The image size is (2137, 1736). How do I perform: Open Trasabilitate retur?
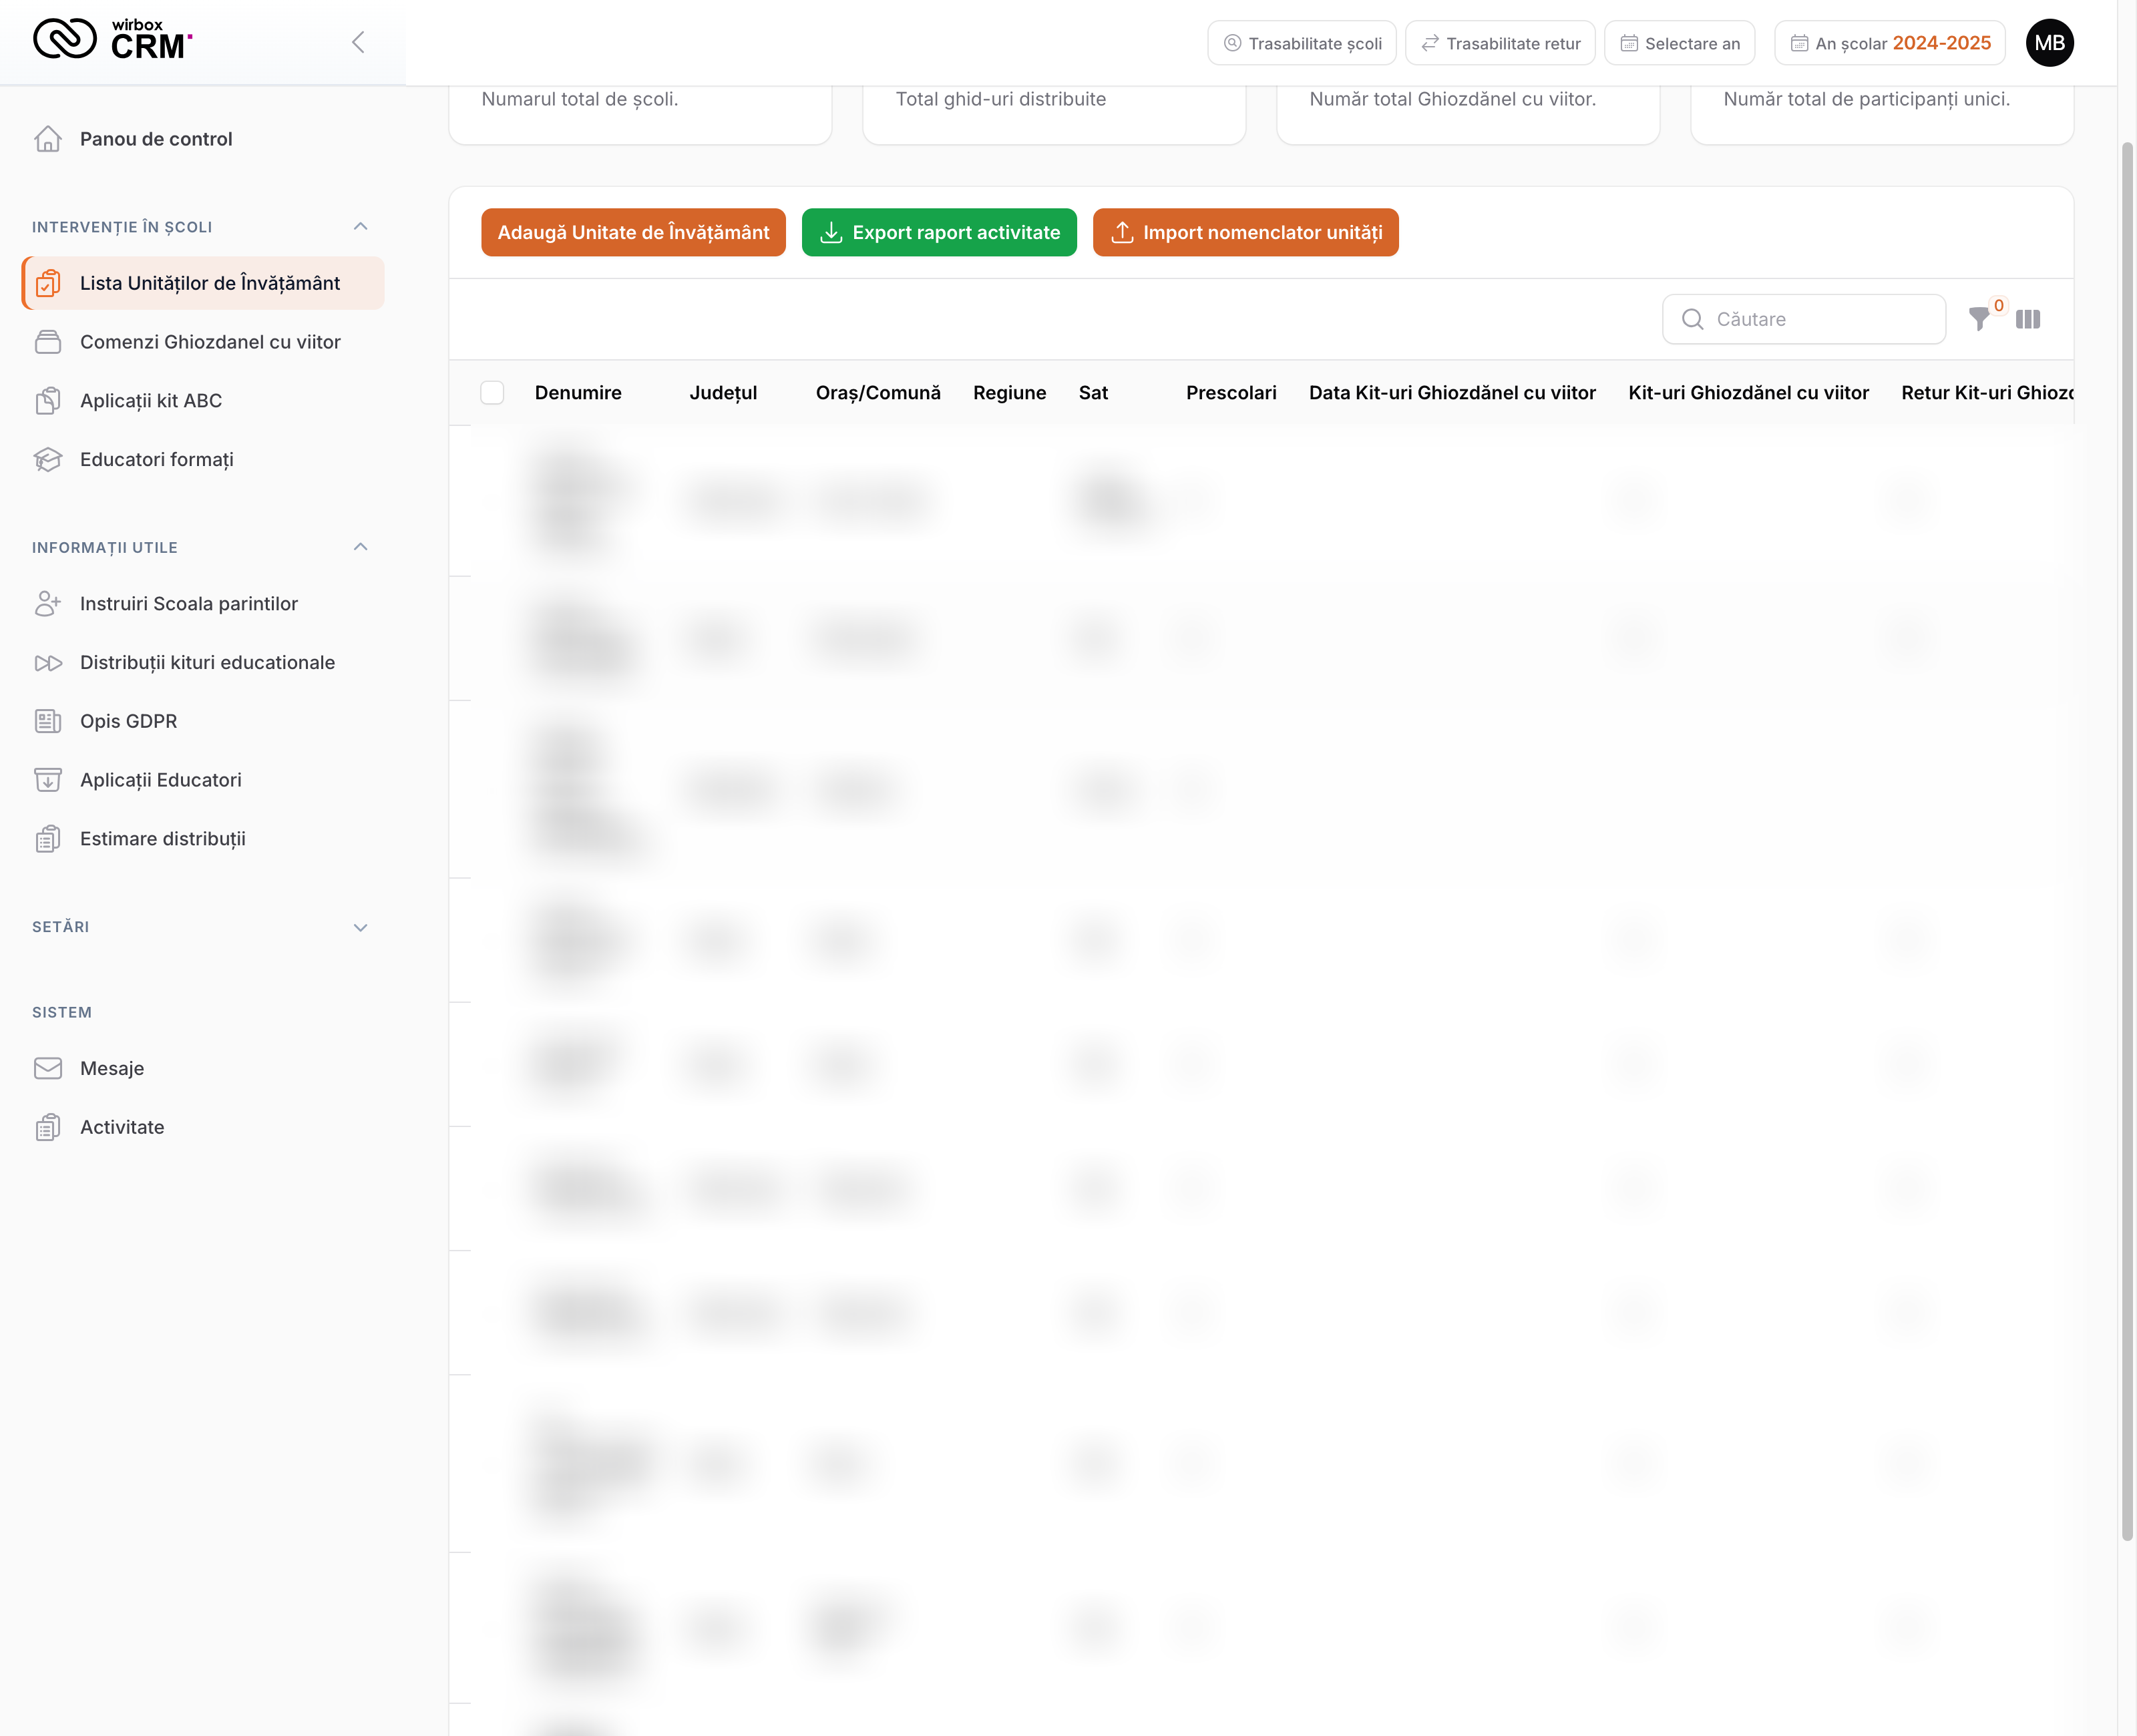click(1499, 43)
